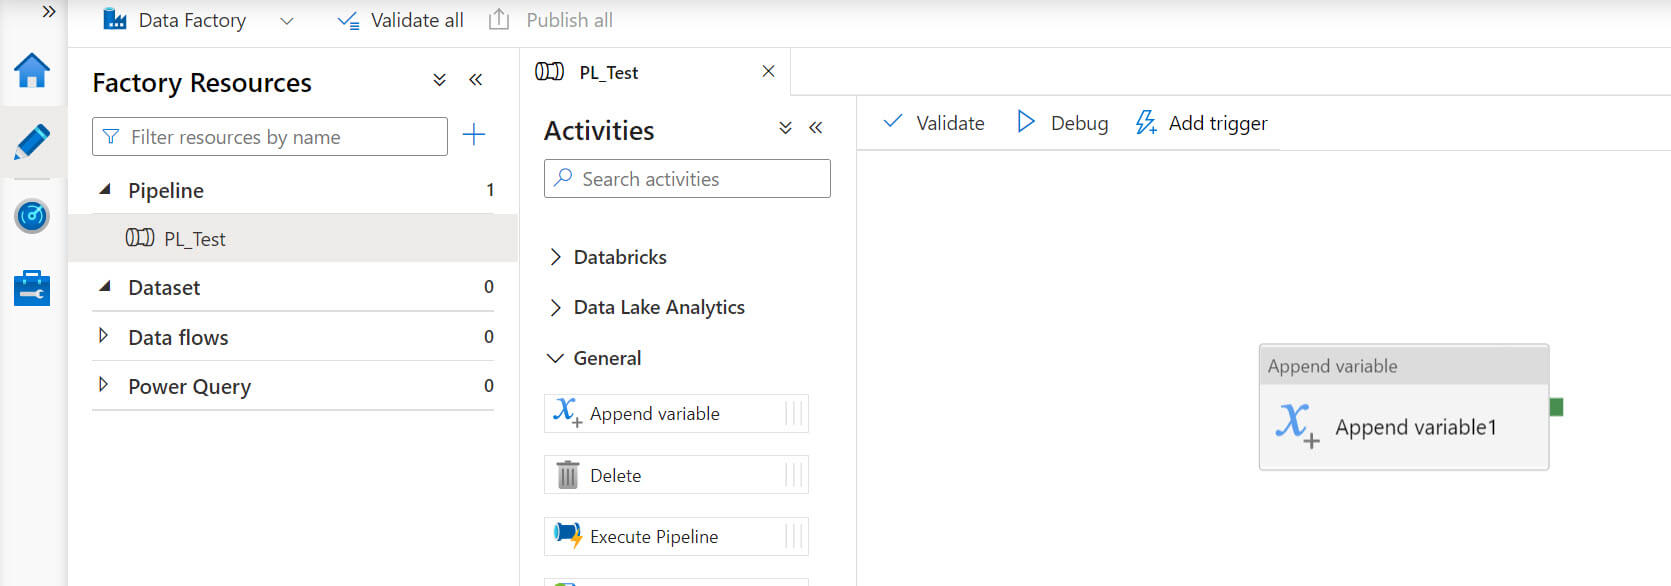Collapse the General activities group
Screen dimensions: 1671x586
[x=556, y=358]
